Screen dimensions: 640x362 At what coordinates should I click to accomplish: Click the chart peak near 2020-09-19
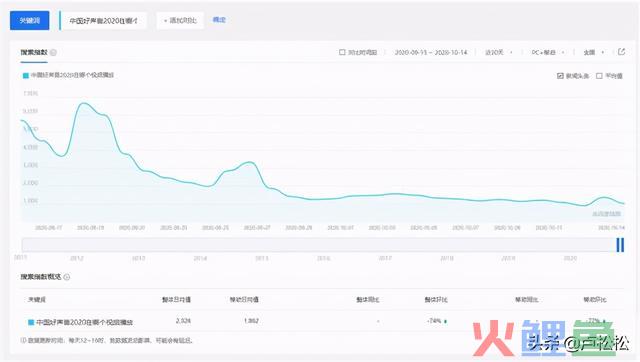pyautogui.click(x=84, y=104)
